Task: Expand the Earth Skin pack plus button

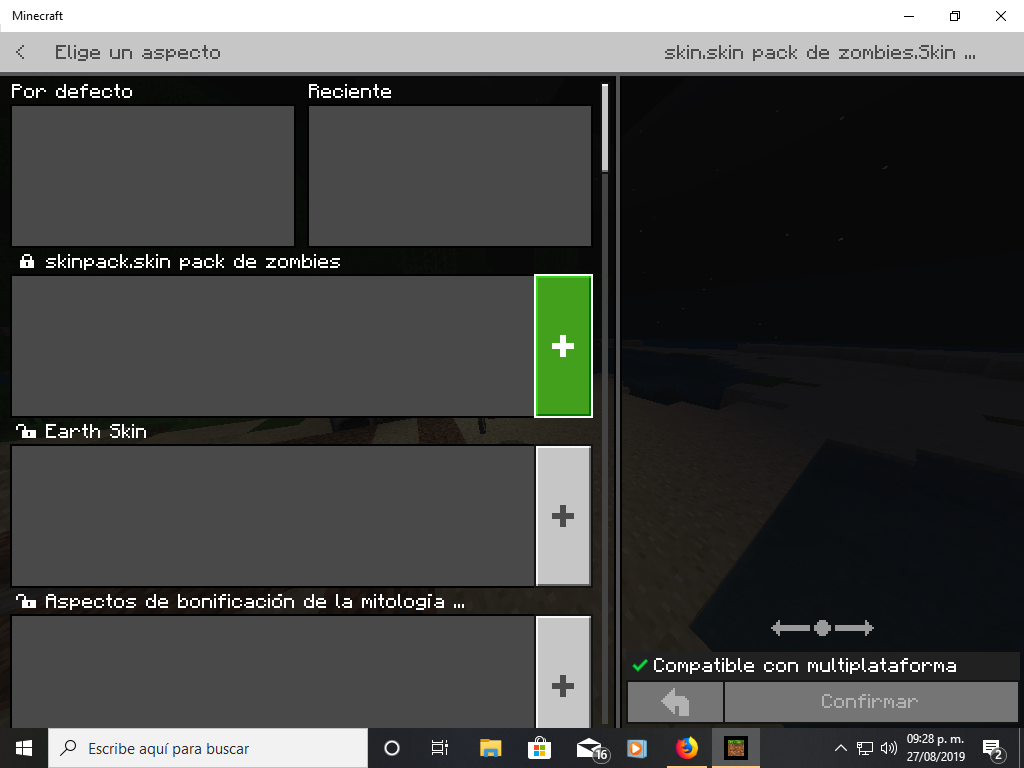Action: (563, 516)
